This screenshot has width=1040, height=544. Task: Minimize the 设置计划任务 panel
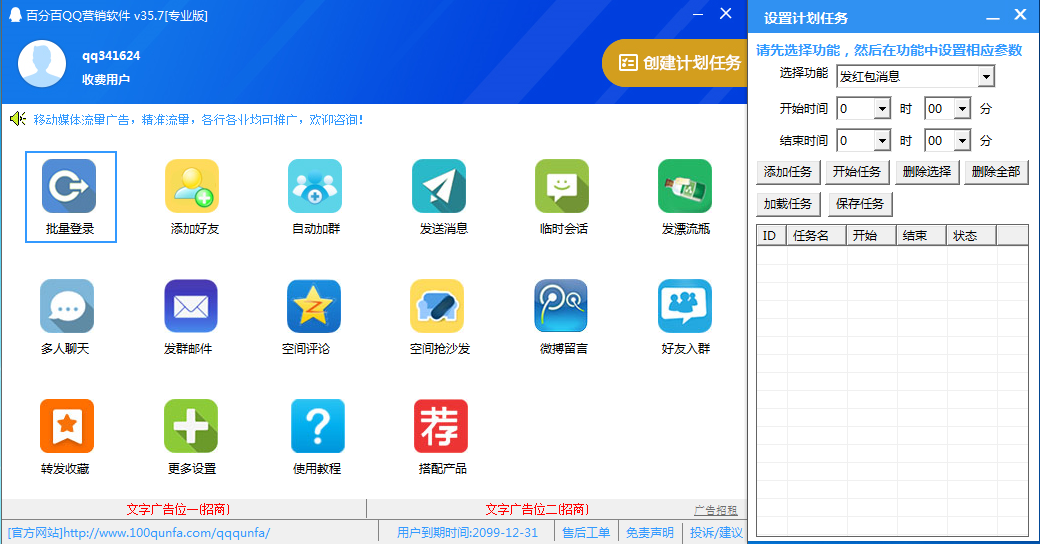point(992,17)
